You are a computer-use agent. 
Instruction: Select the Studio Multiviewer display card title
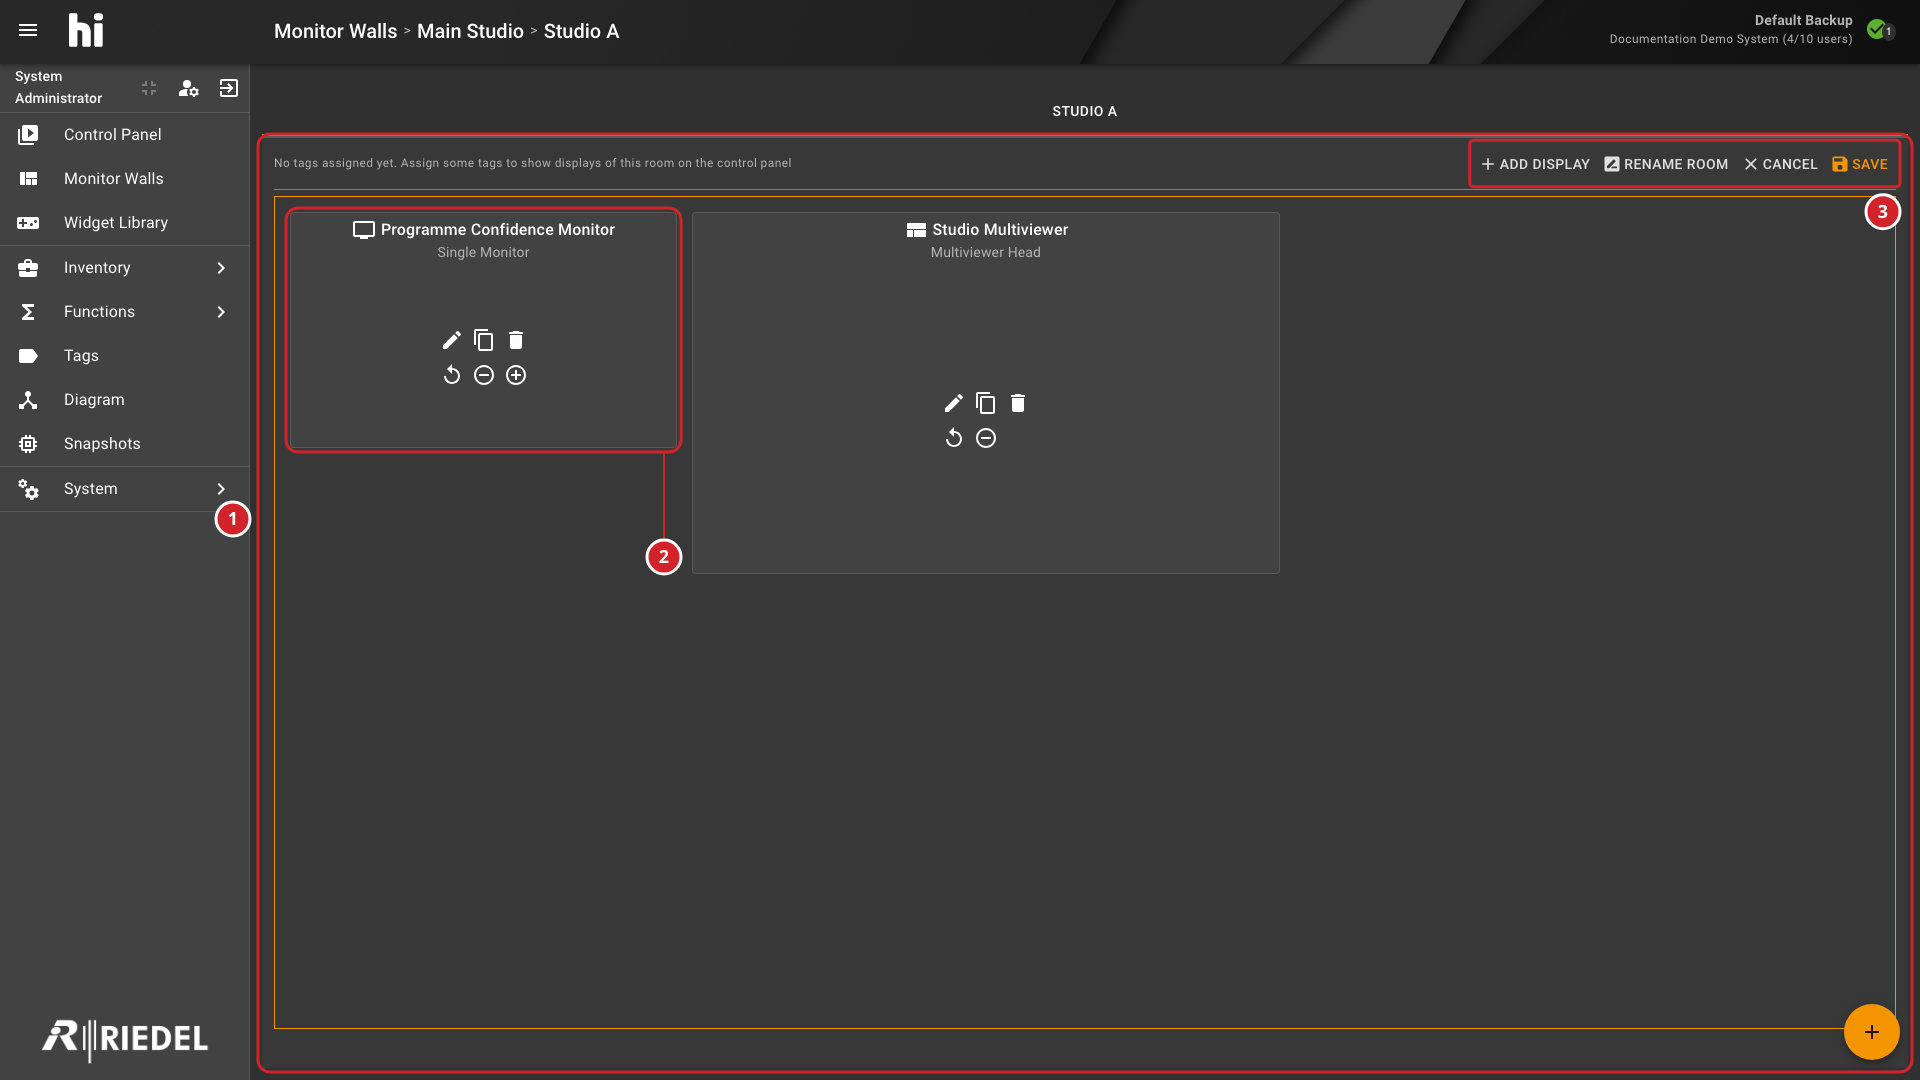click(x=1000, y=230)
